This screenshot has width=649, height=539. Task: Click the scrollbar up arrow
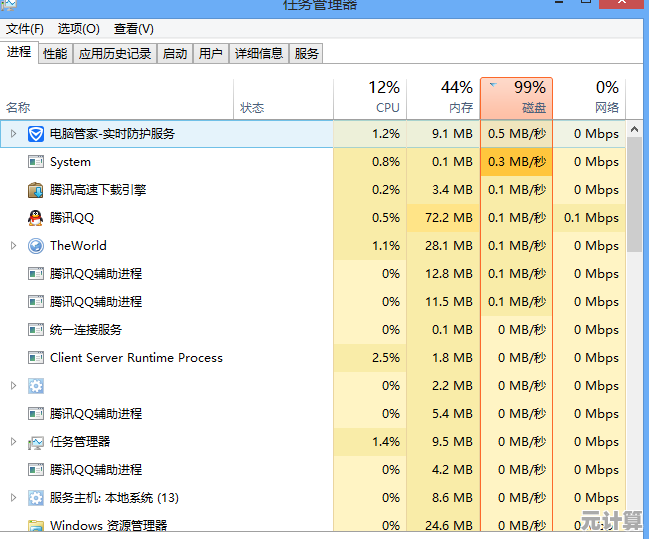[x=635, y=129]
